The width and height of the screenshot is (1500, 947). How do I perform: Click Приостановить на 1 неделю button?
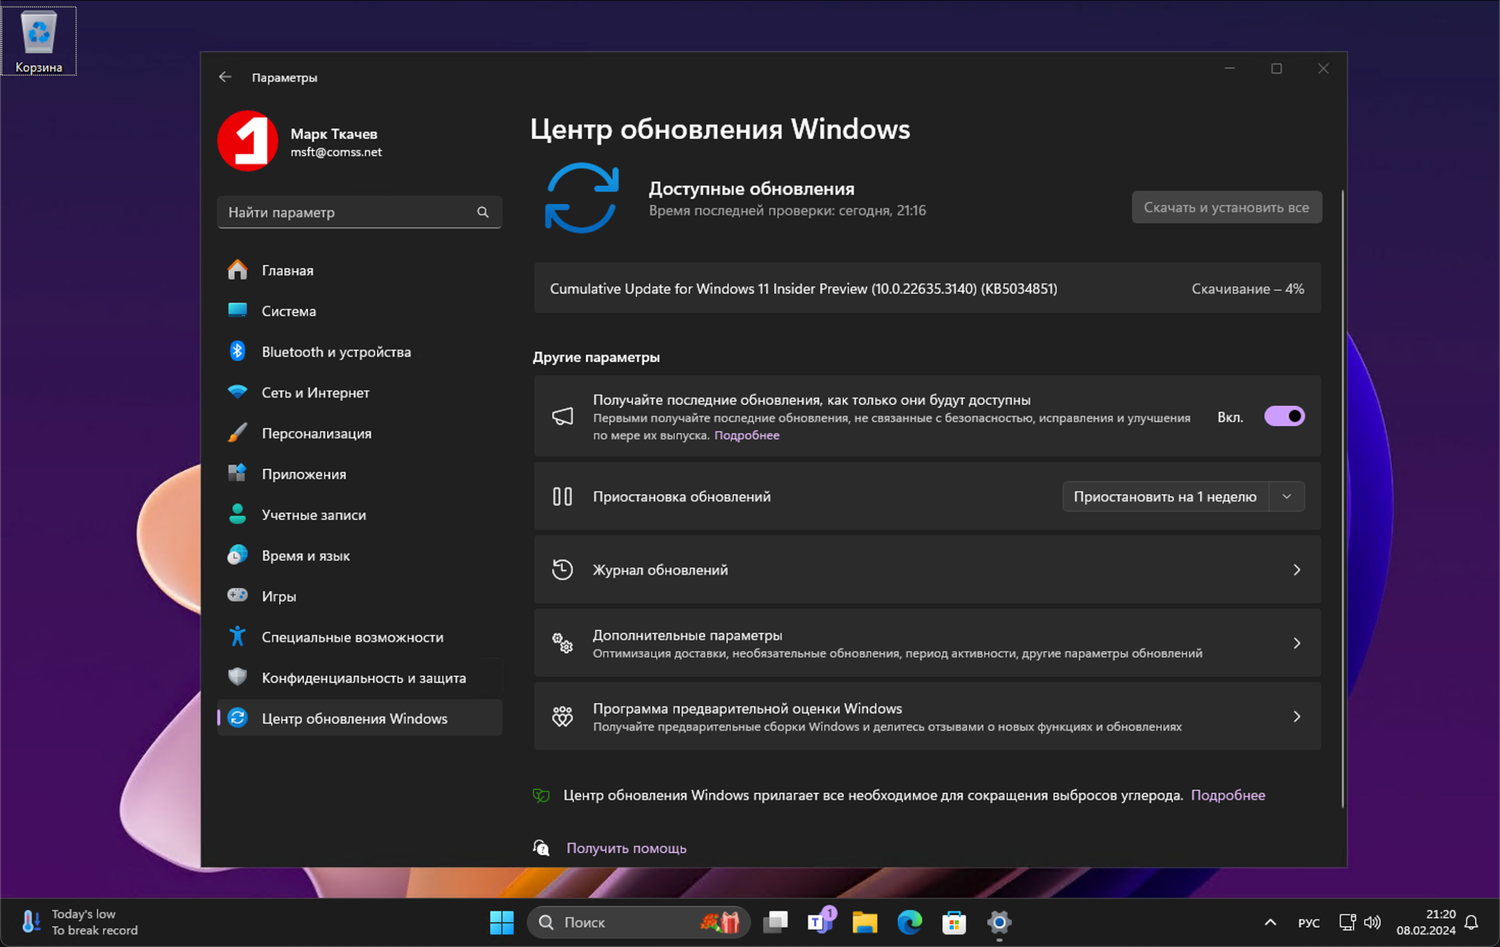[1165, 496]
